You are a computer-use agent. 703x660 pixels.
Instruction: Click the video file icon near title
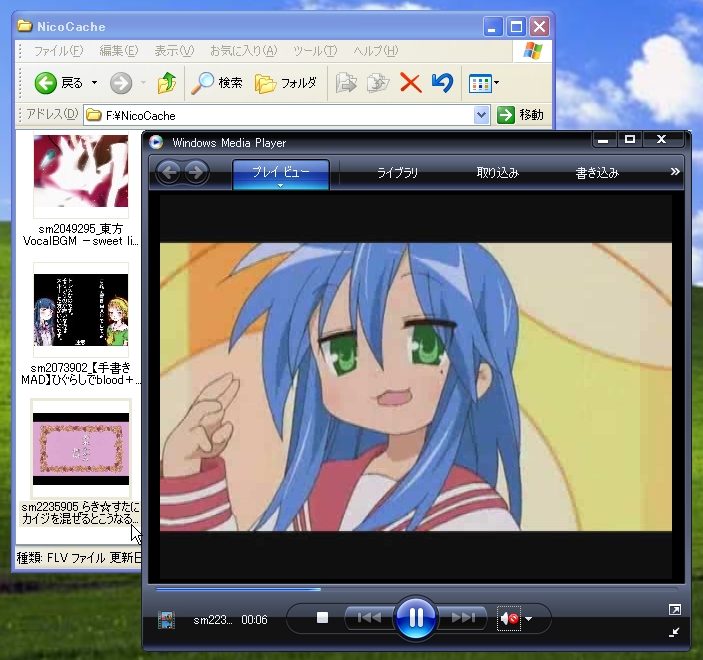(166, 620)
